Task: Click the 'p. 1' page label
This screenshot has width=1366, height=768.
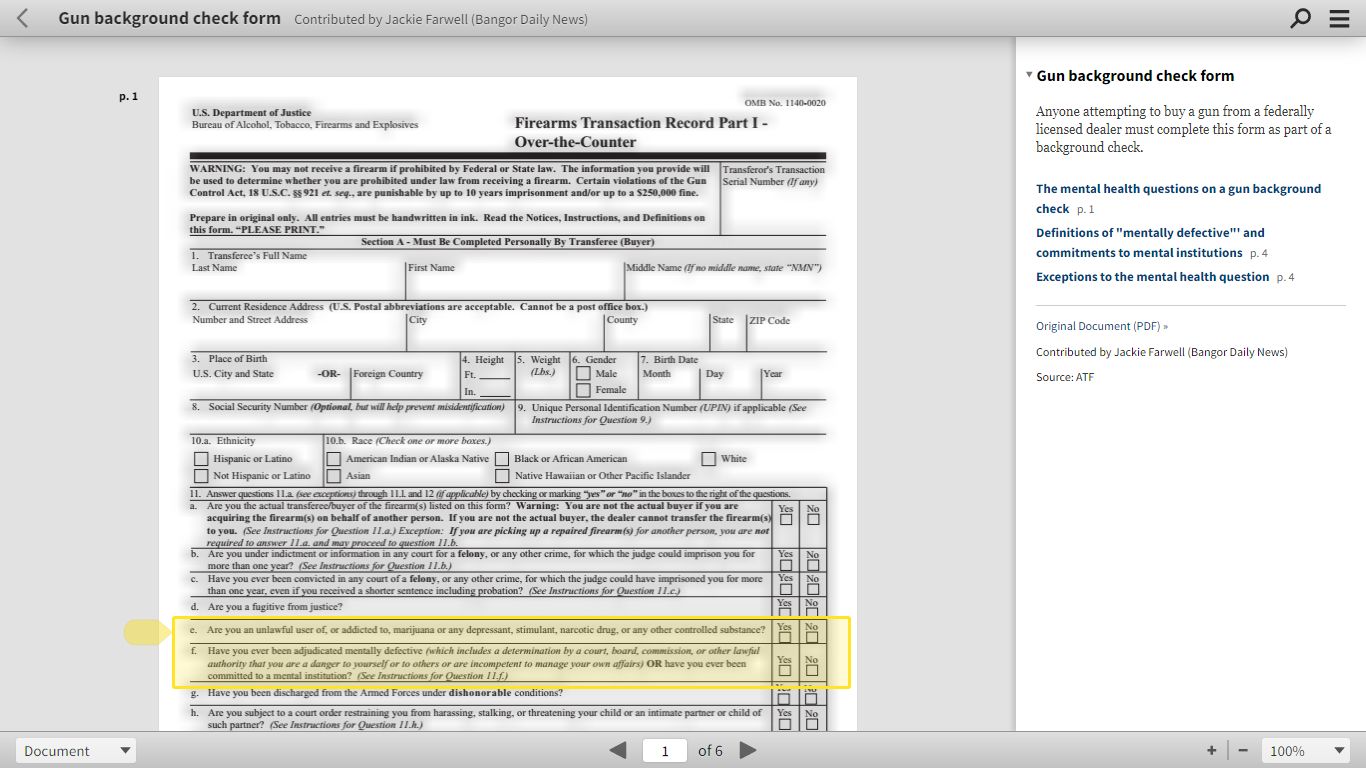Action: [x=128, y=96]
